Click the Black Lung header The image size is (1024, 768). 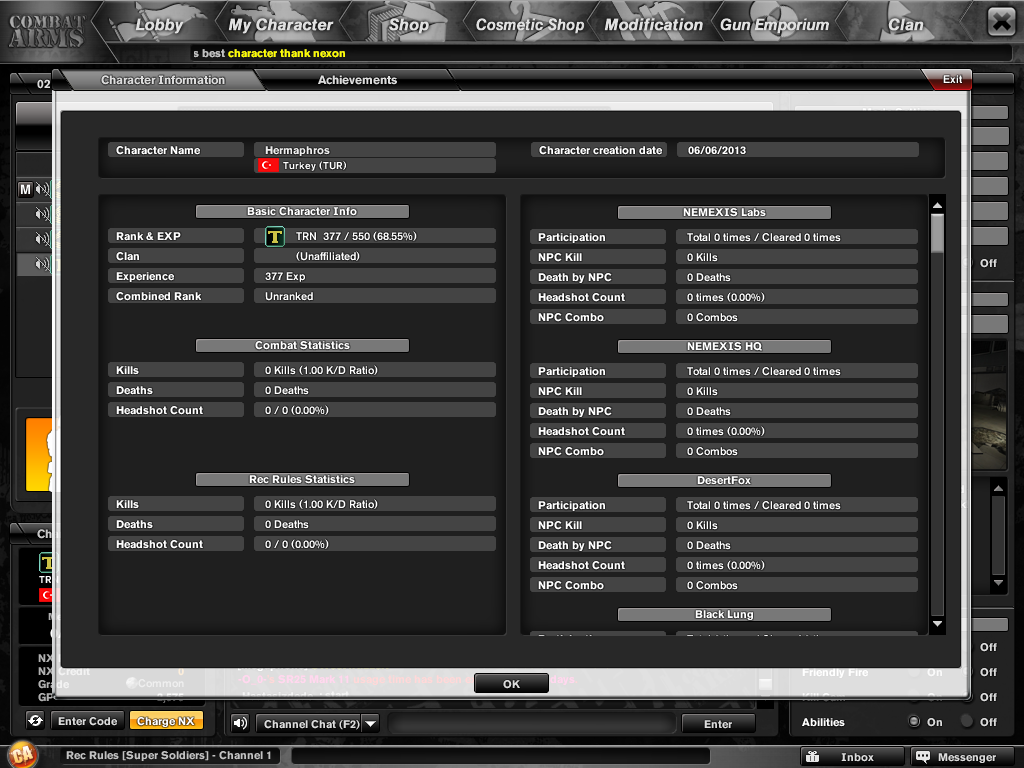724,615
